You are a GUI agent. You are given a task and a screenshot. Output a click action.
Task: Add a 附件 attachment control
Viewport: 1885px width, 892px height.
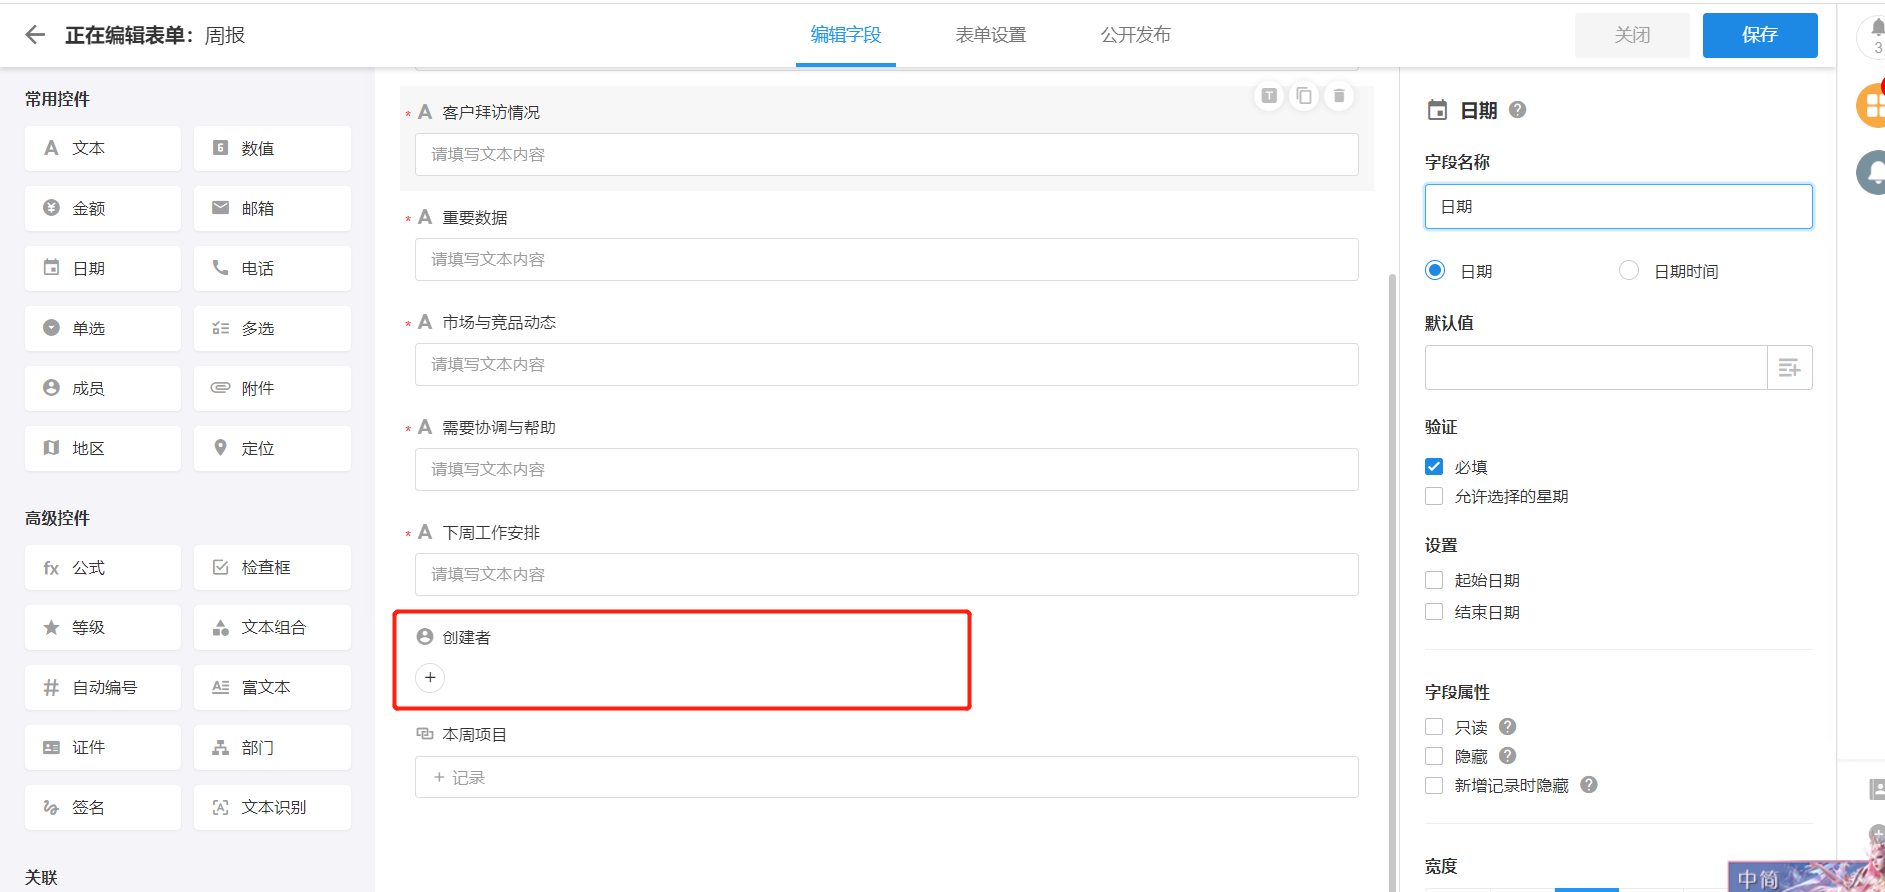click(272, 388)
